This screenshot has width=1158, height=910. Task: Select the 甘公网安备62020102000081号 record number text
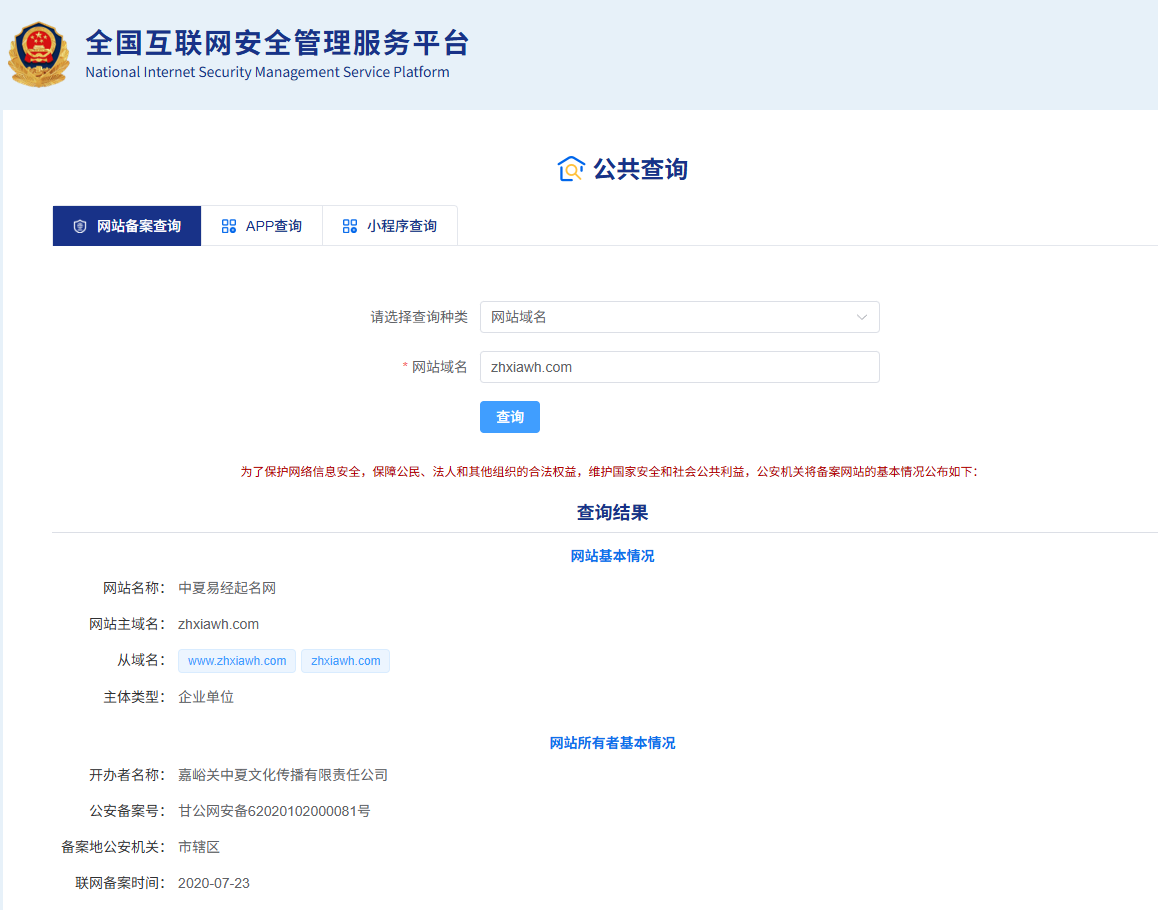(274, 811)
